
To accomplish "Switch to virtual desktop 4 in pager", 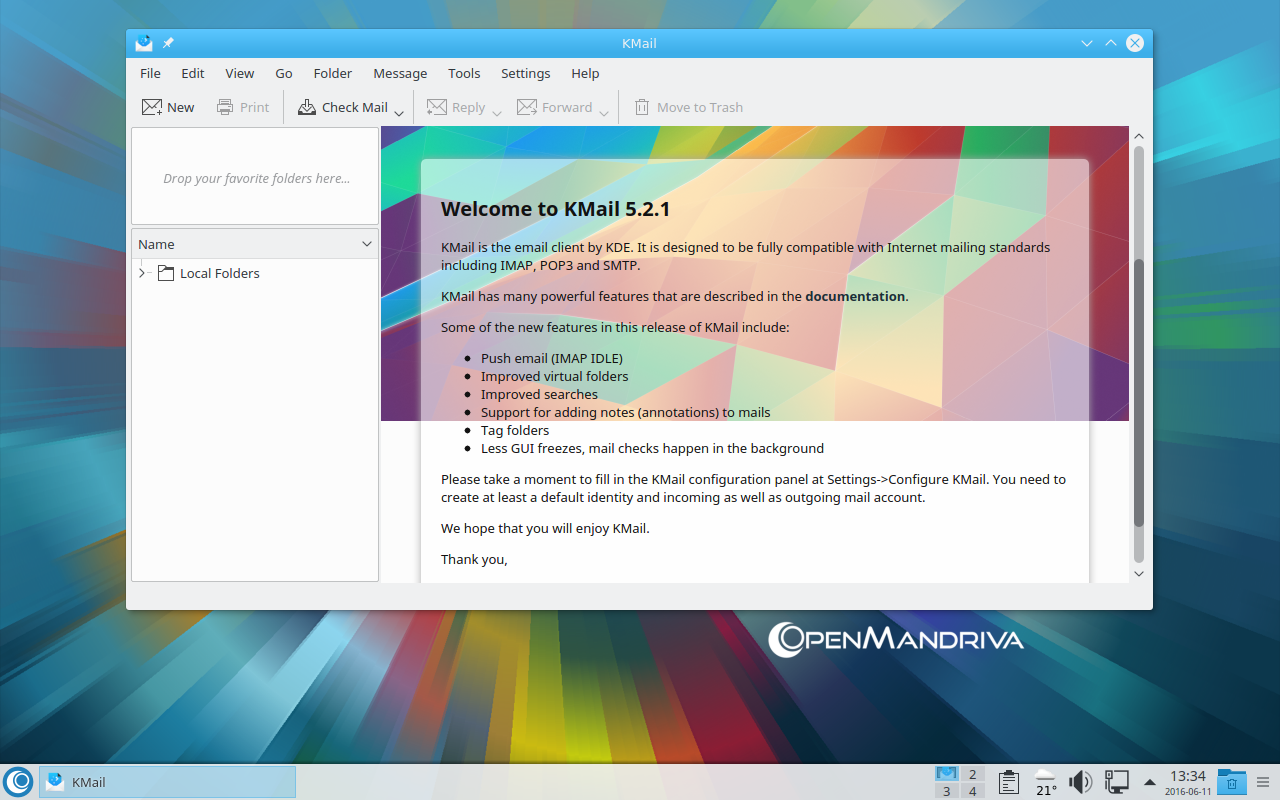I will coord(972,791).
